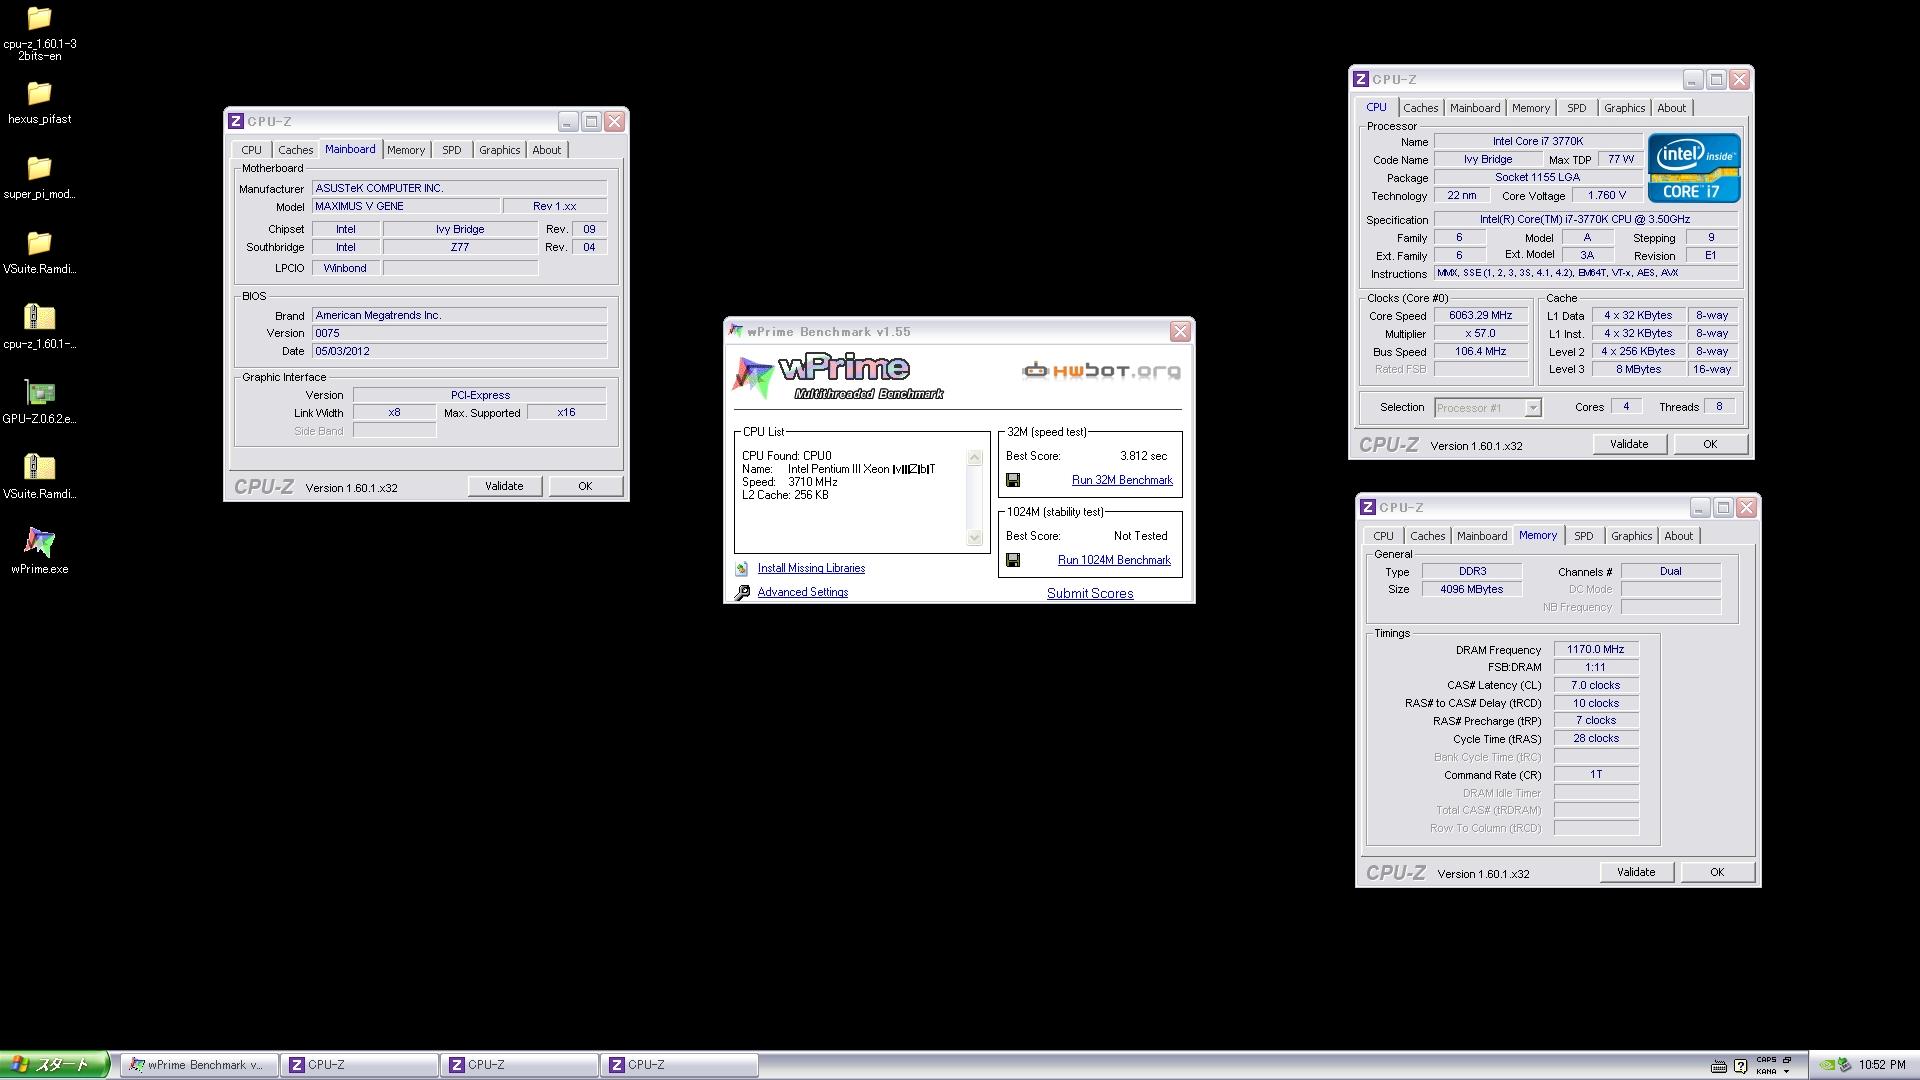Open the Start button on the taskbar
This screenshot has width=1920, height=1080.
(54, 1065)
